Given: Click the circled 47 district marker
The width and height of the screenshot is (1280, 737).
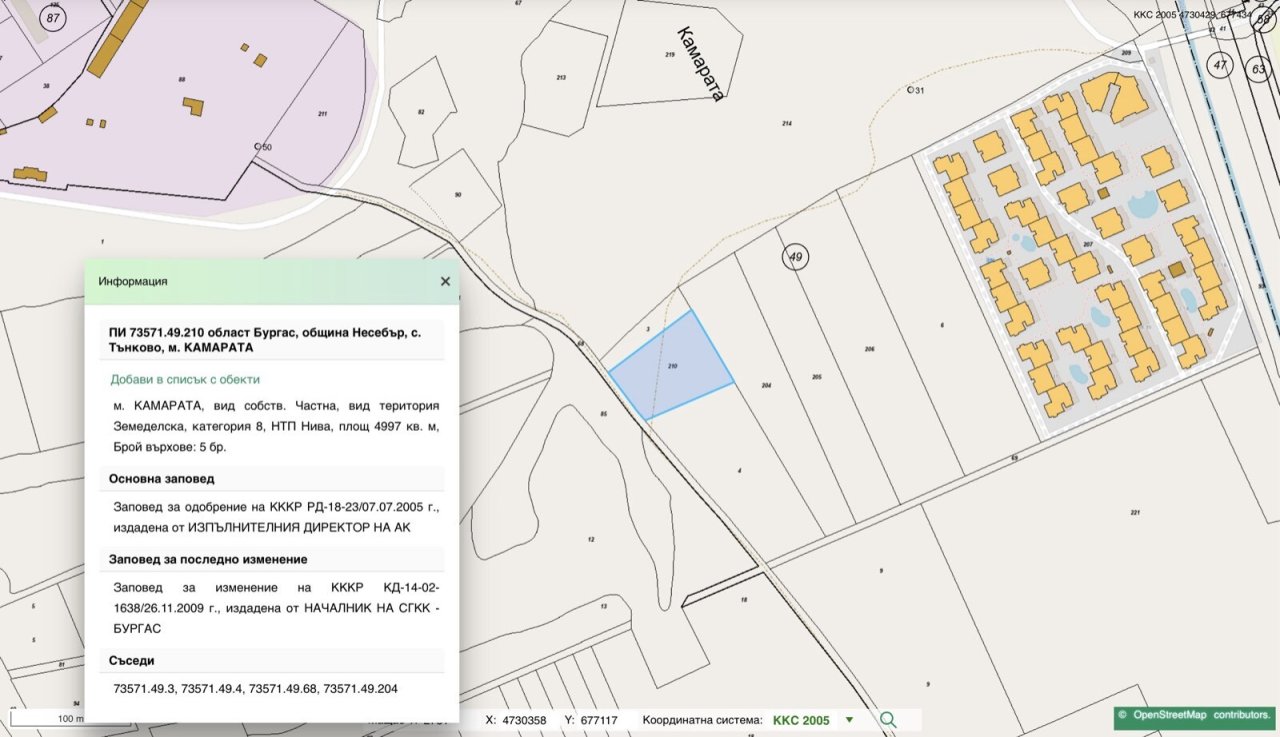Looking at the screenshot, I should [x=1218, y=65].
